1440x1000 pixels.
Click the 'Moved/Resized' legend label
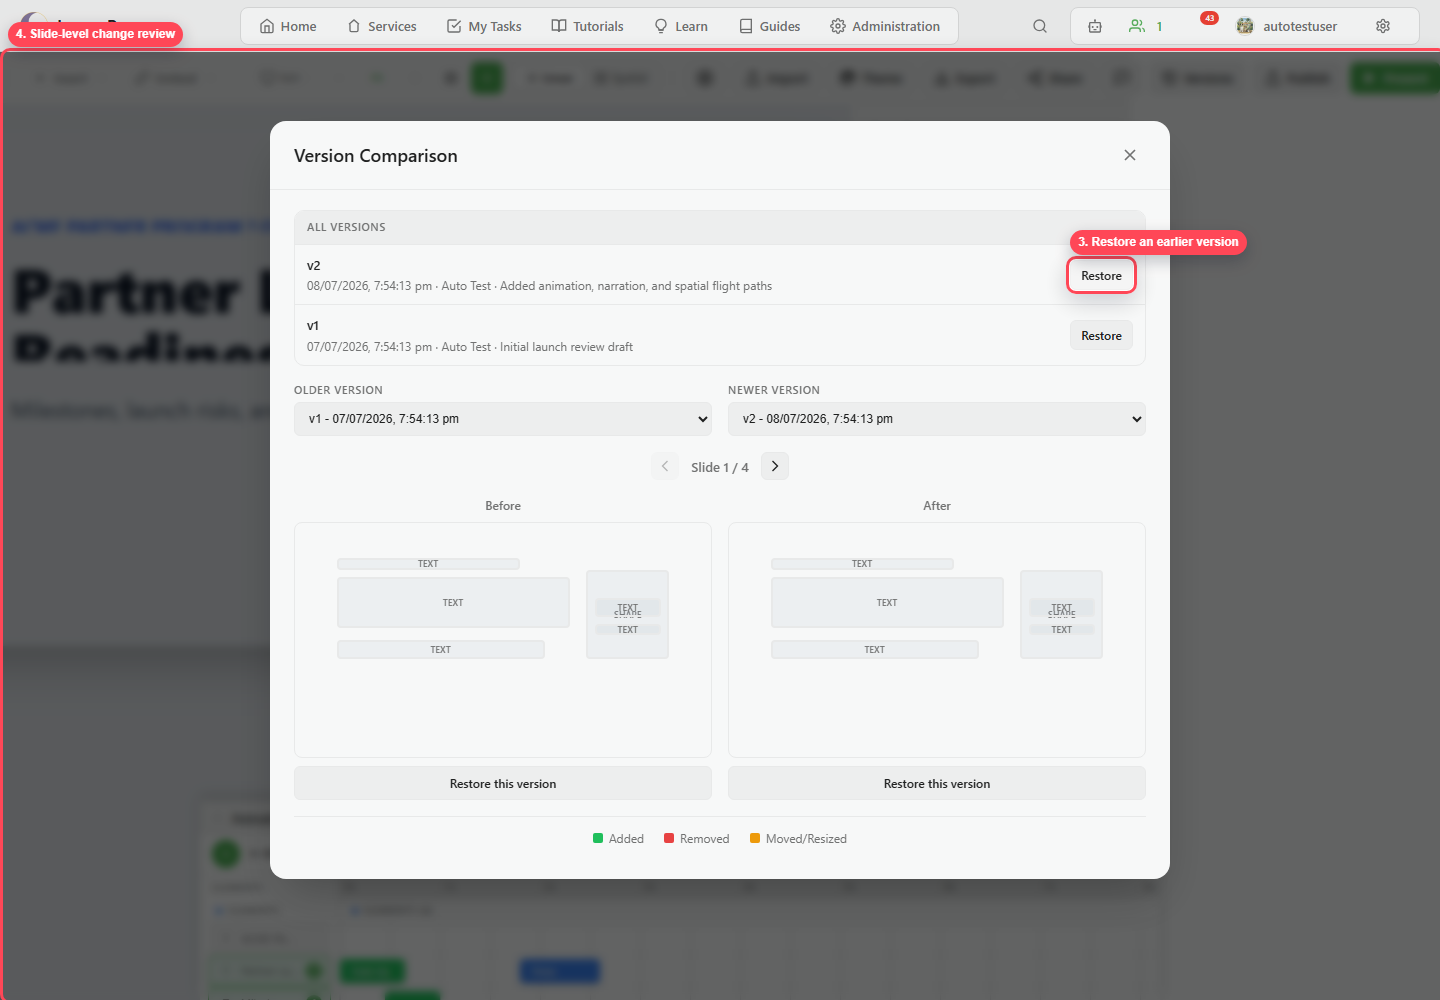pyautogui.click(x=806, y=839)
